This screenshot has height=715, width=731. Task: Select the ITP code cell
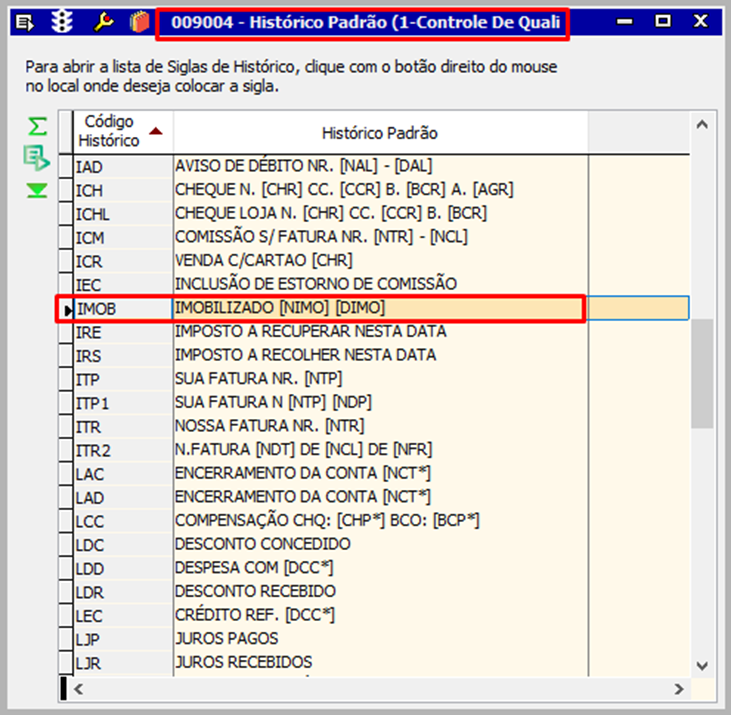123,379
